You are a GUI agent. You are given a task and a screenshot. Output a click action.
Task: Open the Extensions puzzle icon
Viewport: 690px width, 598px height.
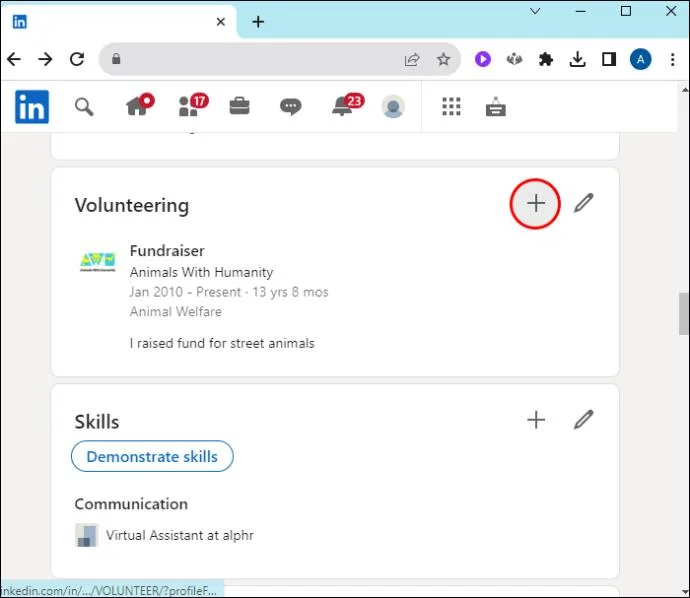[546, 59]
